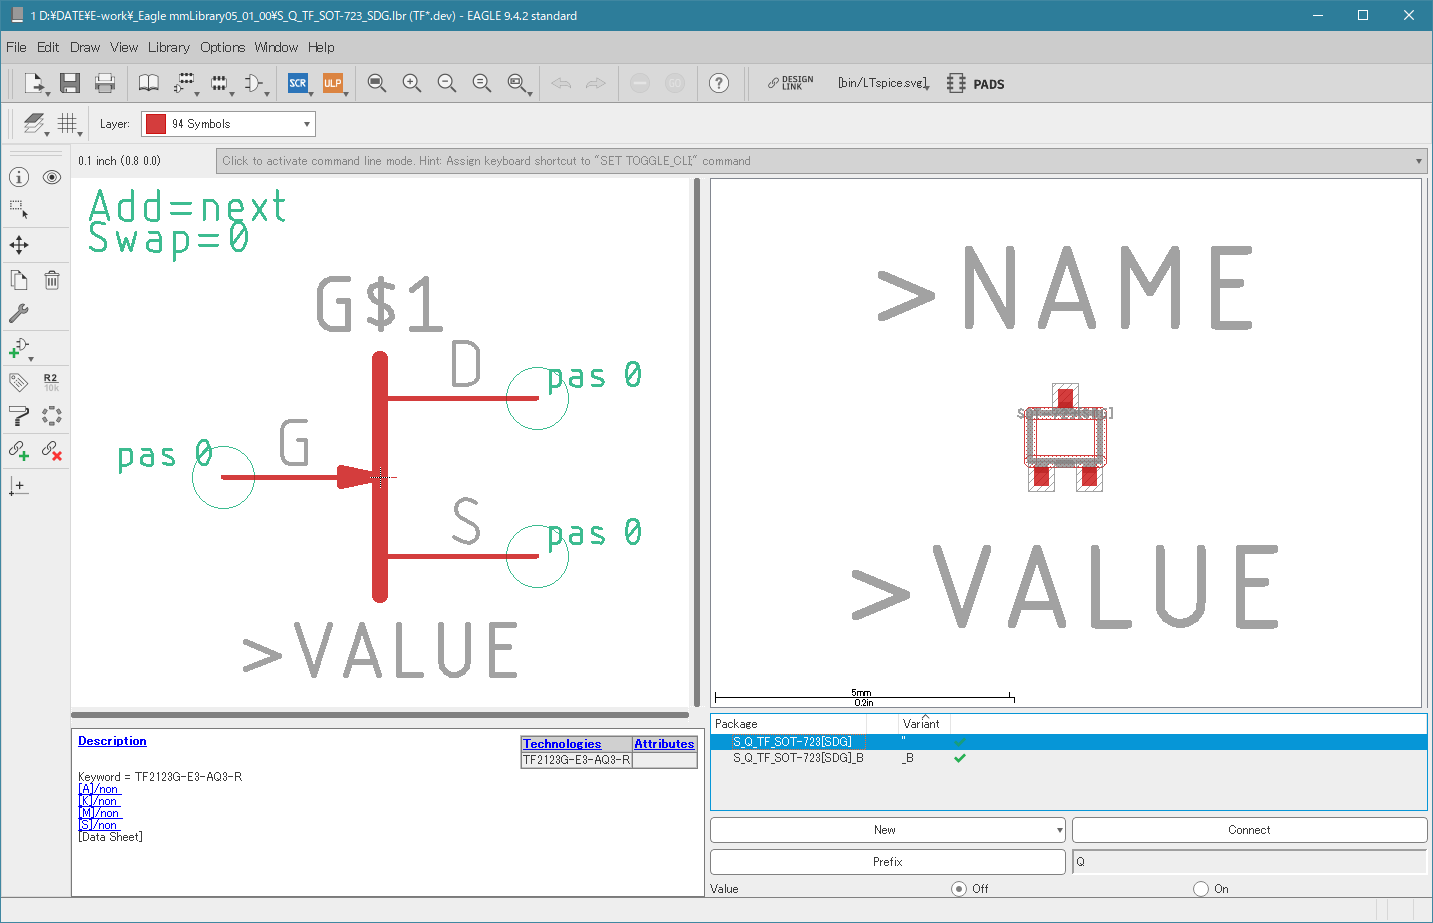The width and height of the screenshot is (1433, 923).
Task: Click the Help question mark icon
Action: click(719, 83)
